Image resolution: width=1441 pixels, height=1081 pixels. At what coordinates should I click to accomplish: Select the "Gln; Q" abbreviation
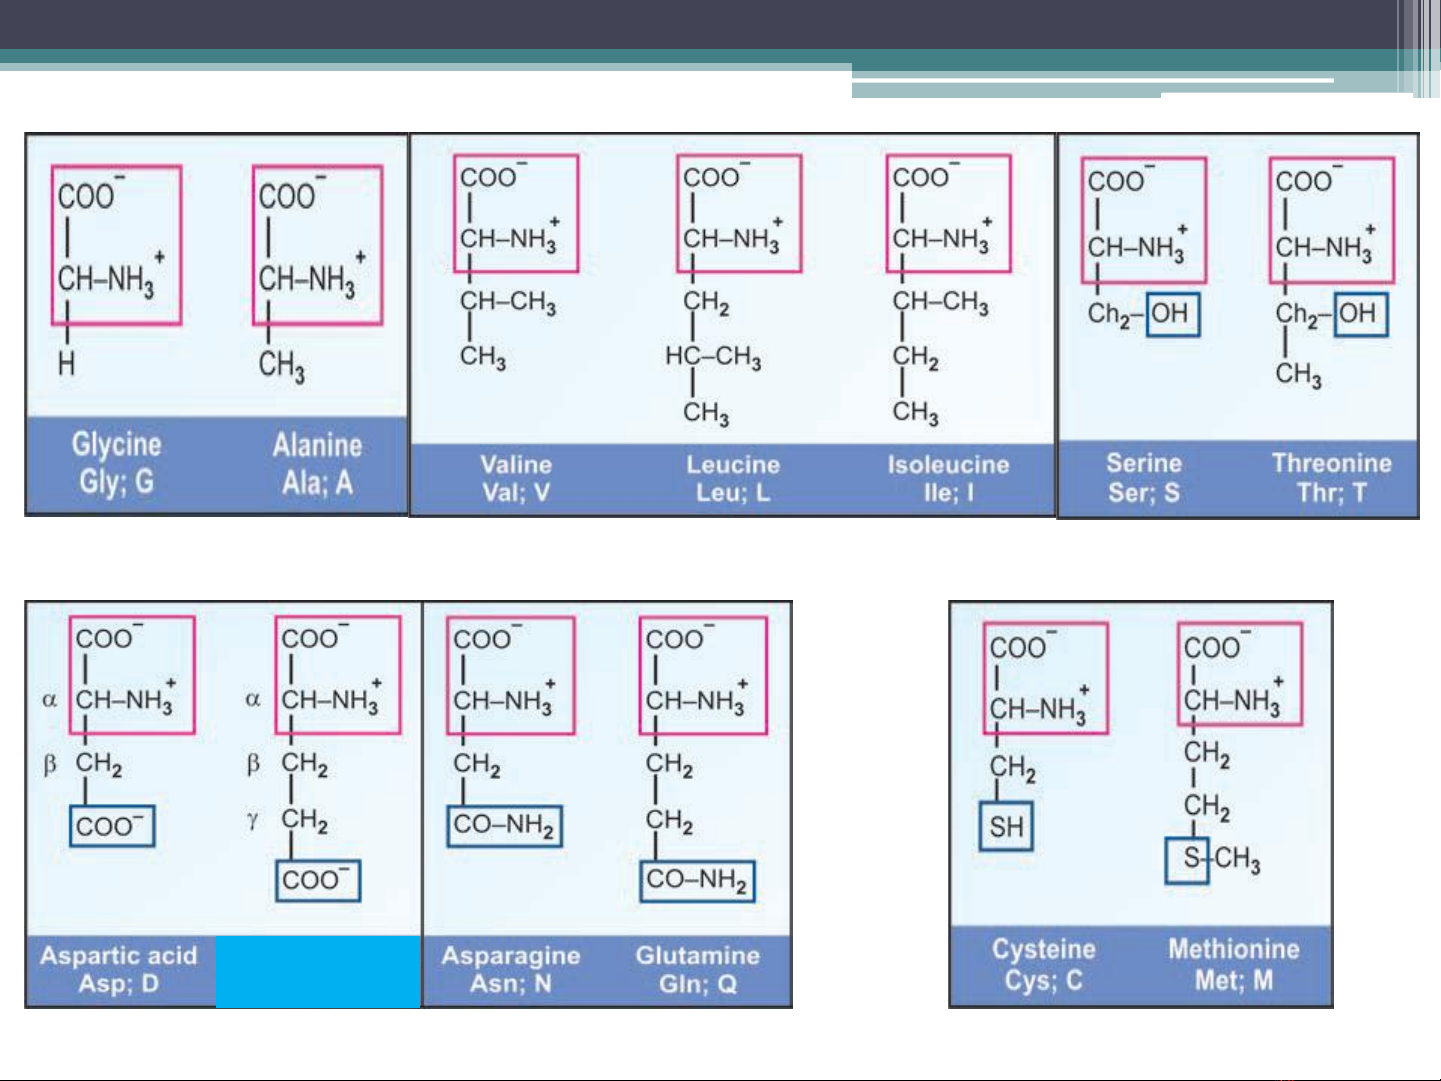(x=698, y=984)
